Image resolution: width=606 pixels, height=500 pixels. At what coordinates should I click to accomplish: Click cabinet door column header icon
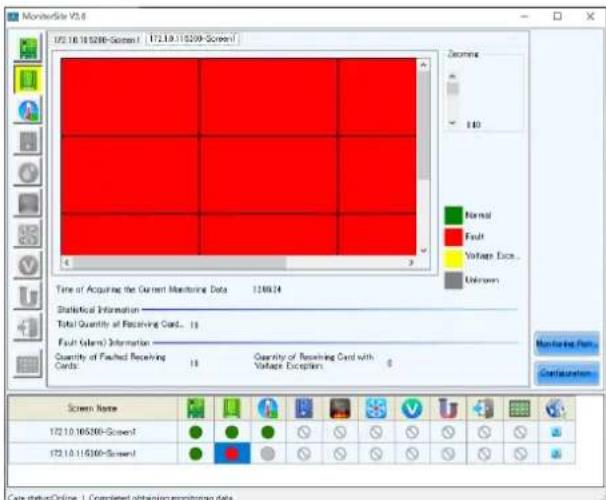[484, 408]
